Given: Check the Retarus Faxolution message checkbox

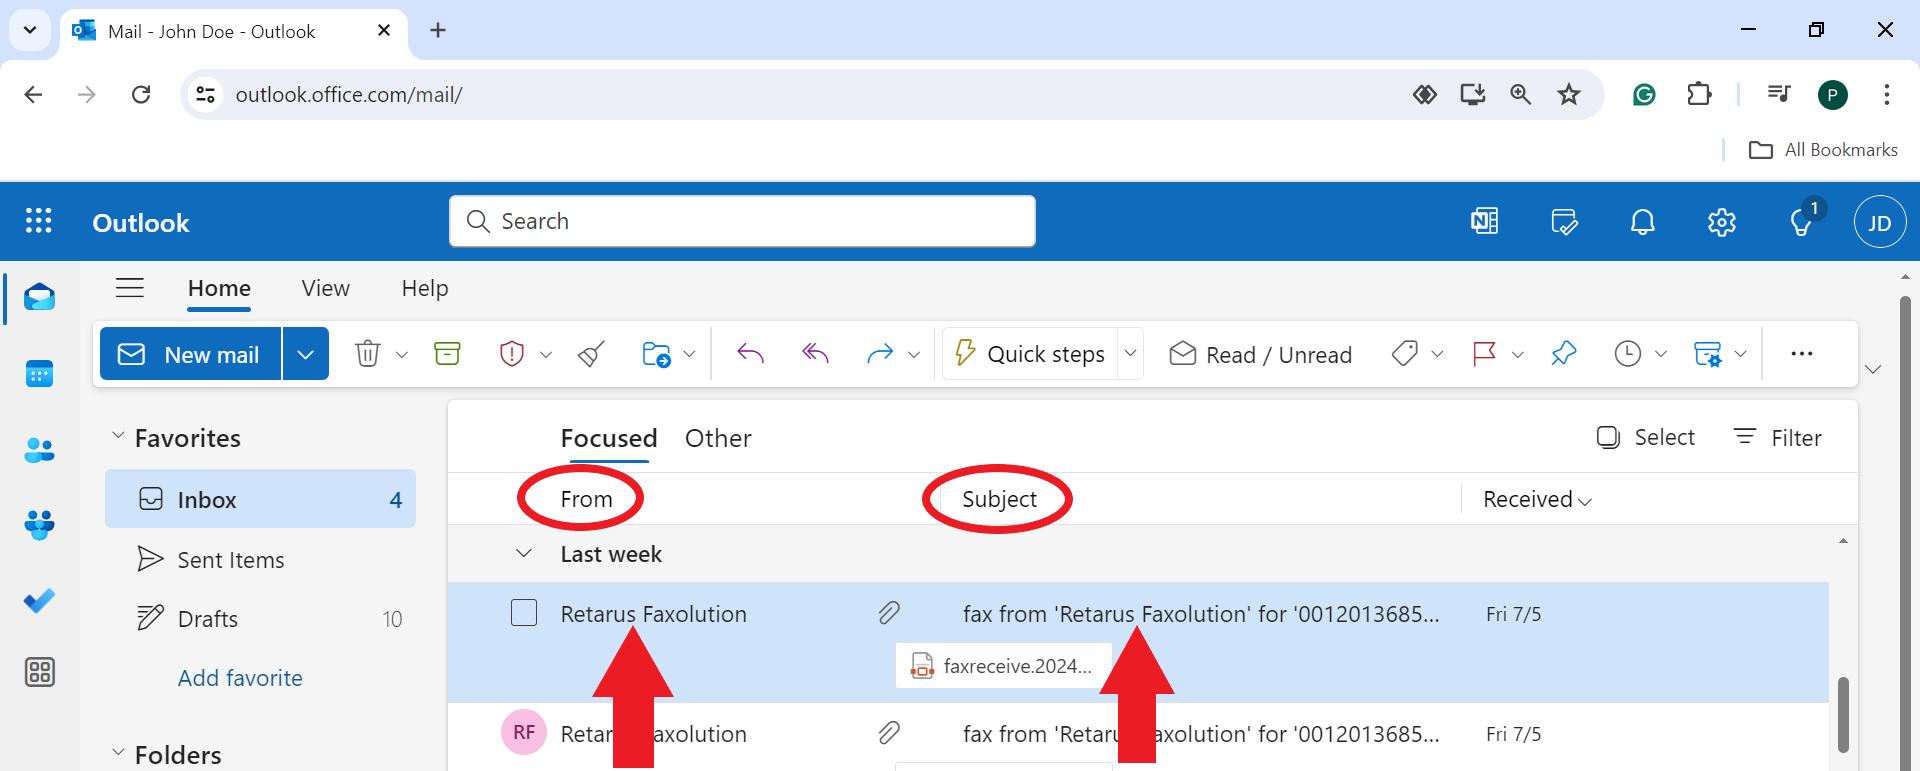Looking at the screenshot, I should click(524, 613).
